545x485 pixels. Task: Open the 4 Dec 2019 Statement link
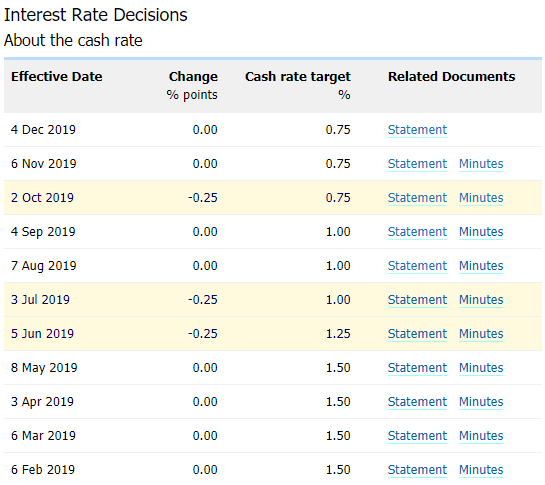point(417,130)
